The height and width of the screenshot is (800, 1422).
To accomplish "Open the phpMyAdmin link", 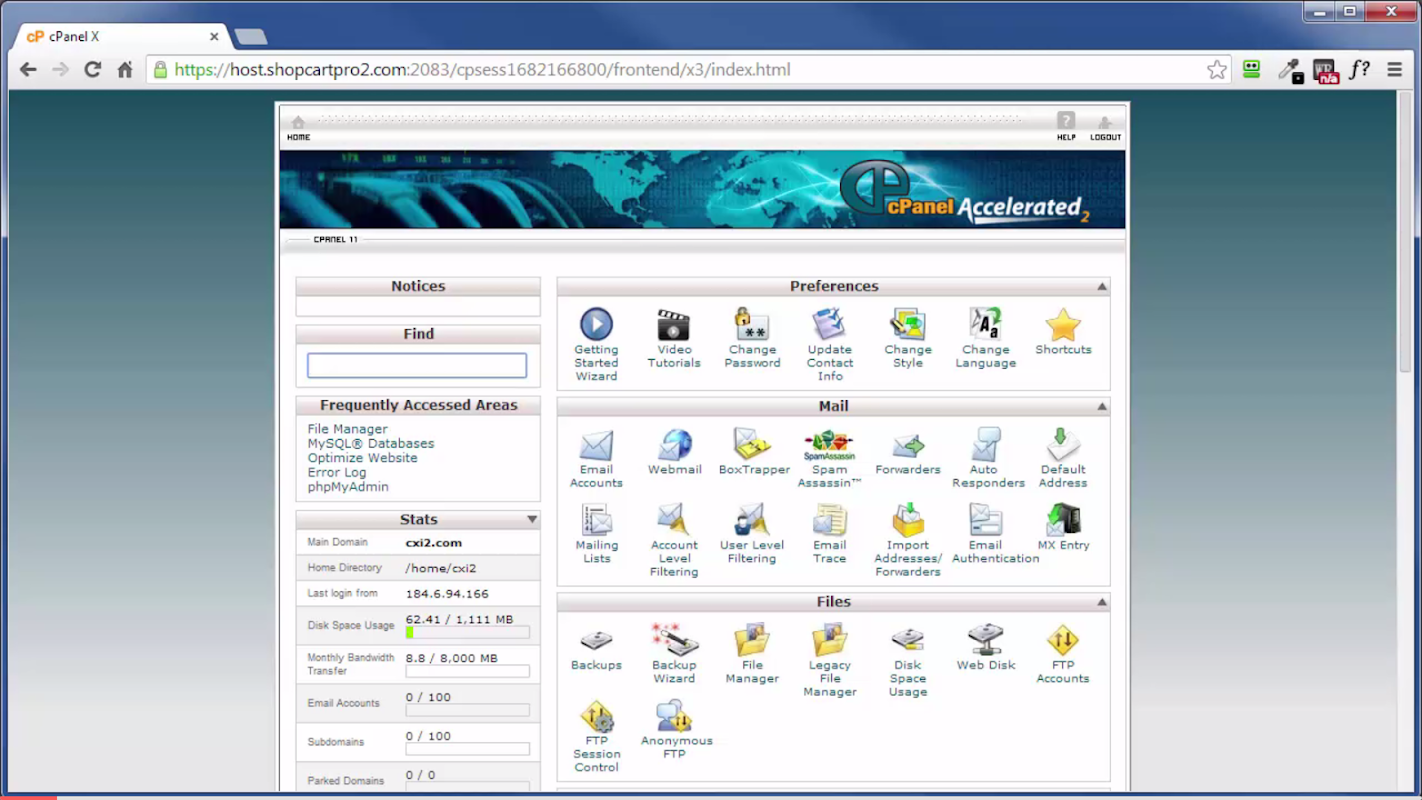I will coord(348,487).
